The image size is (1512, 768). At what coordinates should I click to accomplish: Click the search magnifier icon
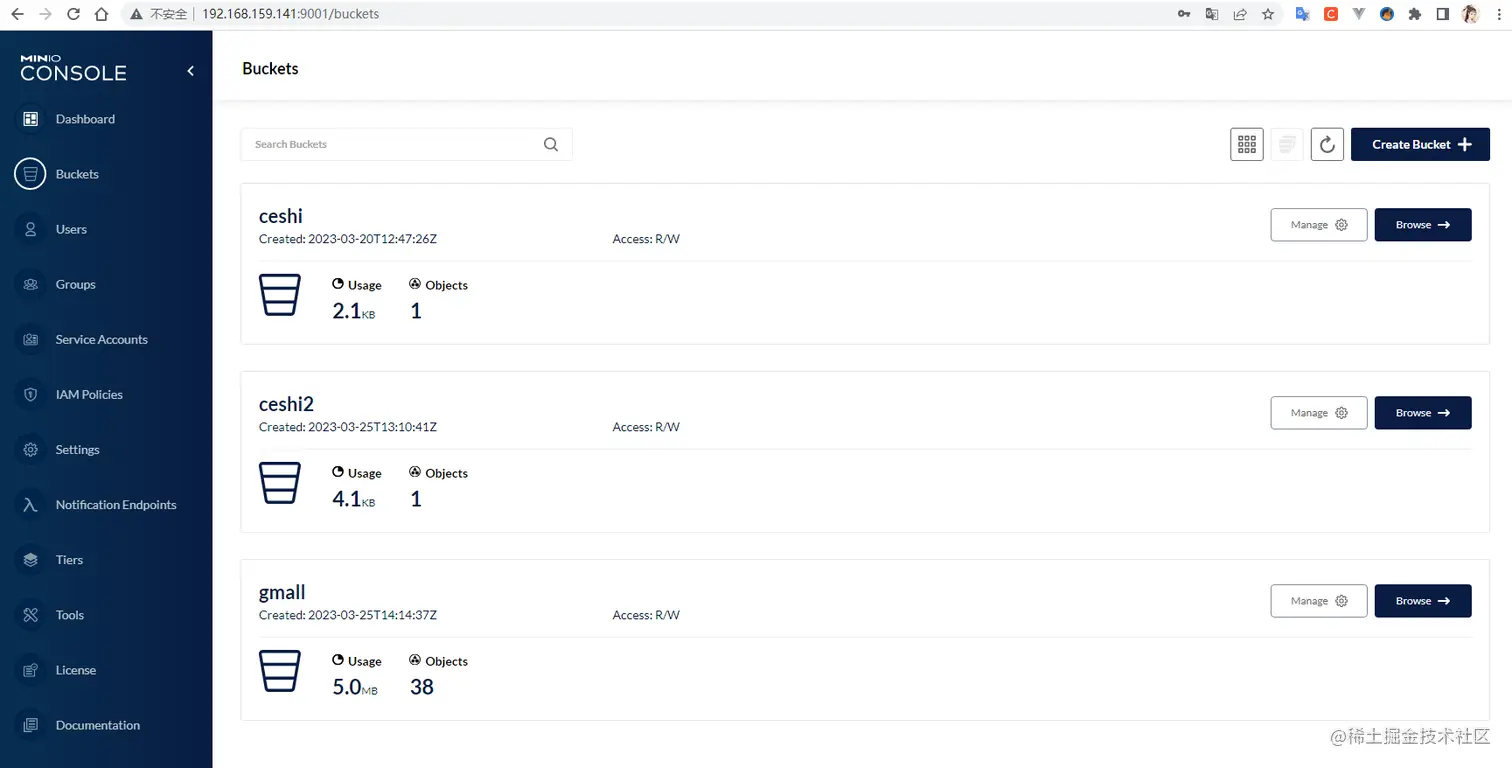551,144
